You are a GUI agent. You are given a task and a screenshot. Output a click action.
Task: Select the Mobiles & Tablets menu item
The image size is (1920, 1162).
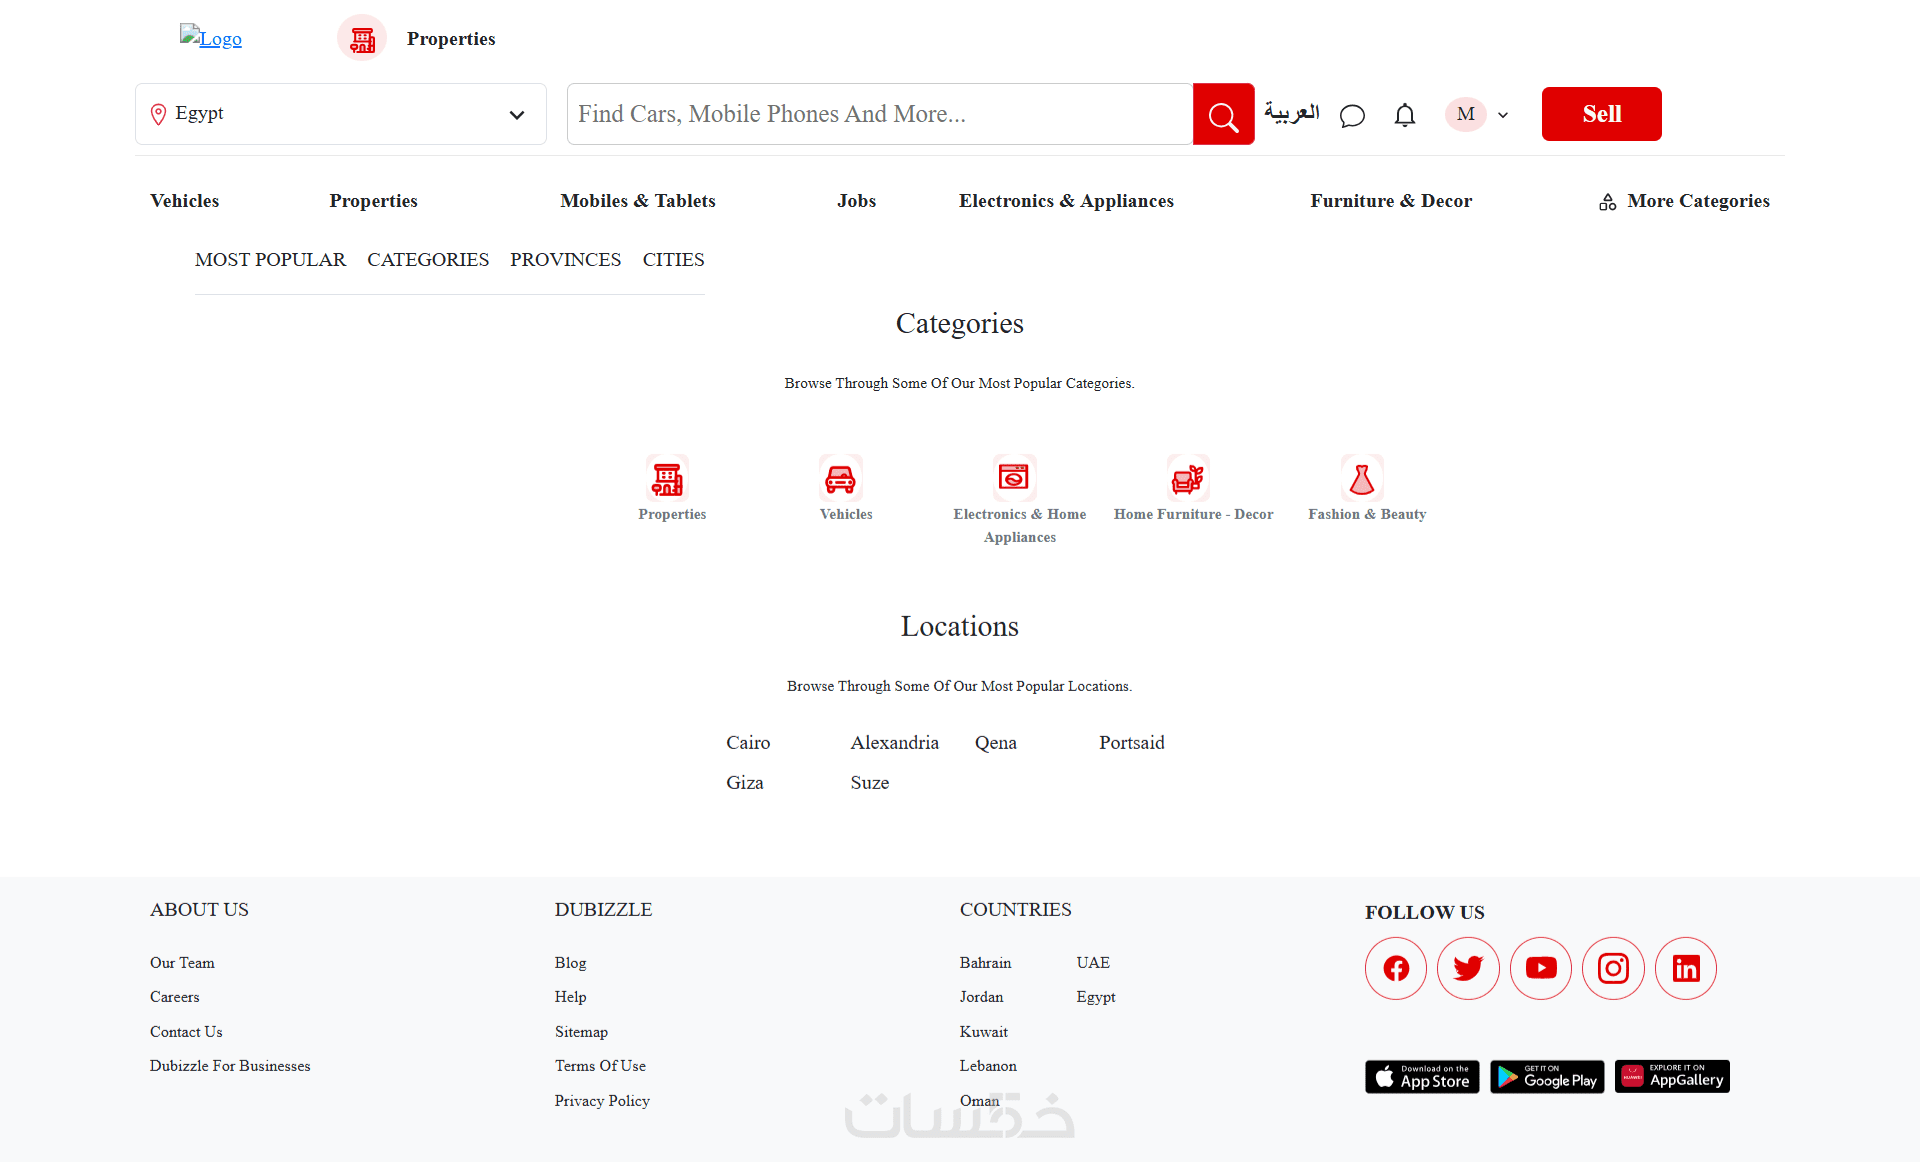tap(637, 201)
